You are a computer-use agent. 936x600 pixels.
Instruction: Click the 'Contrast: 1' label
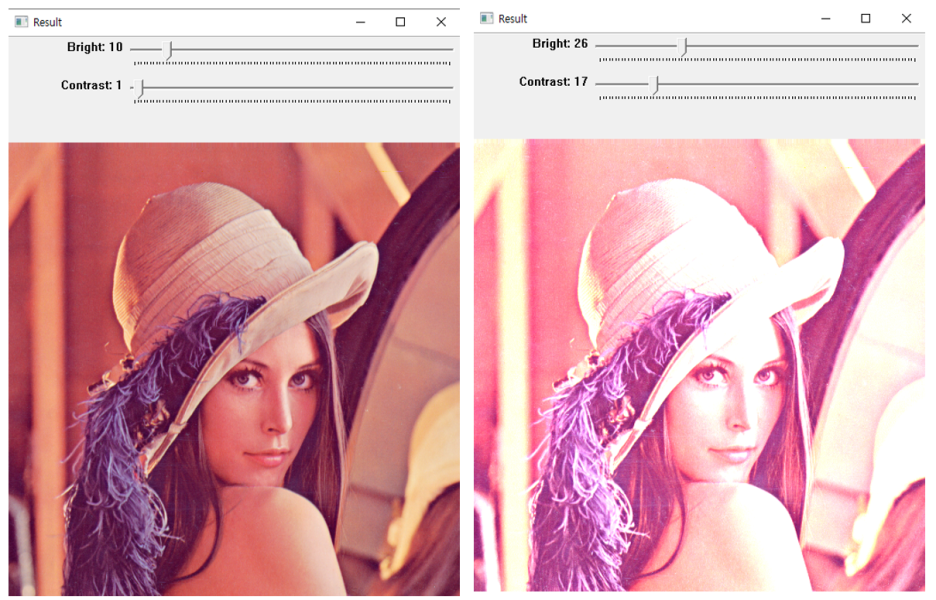tap(91, 85)
